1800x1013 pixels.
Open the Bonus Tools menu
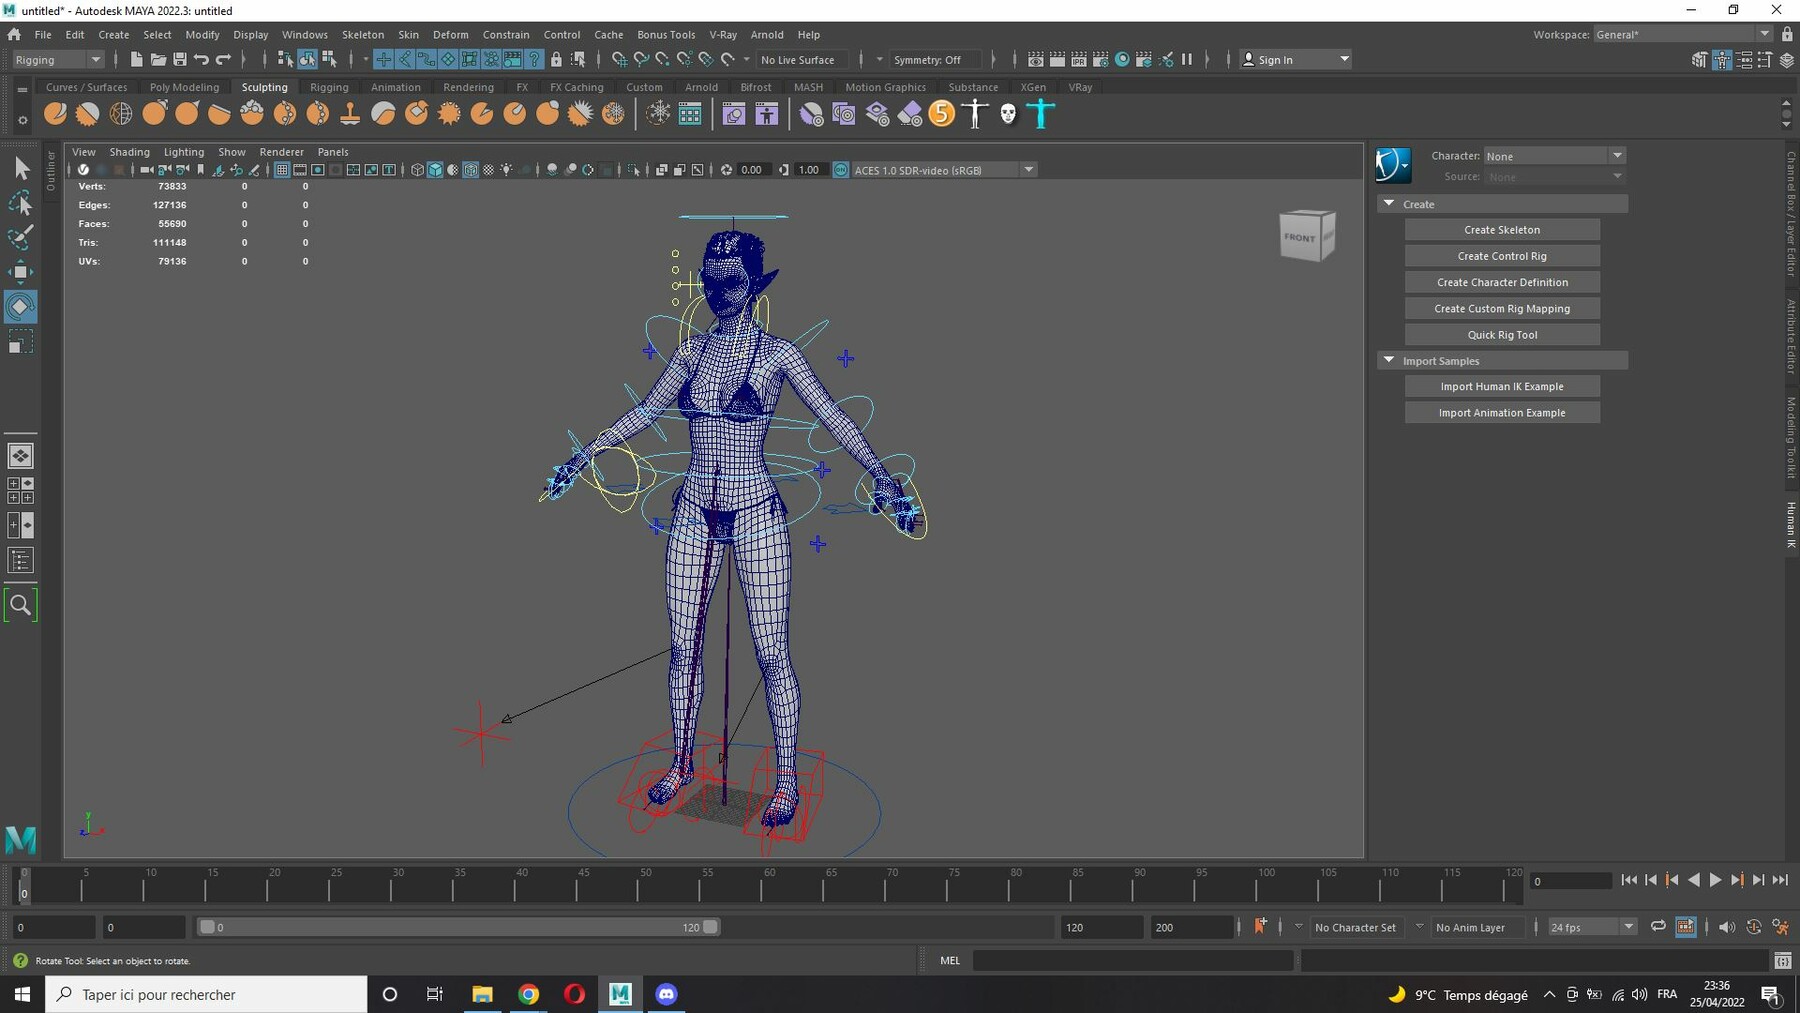[666, 34]
